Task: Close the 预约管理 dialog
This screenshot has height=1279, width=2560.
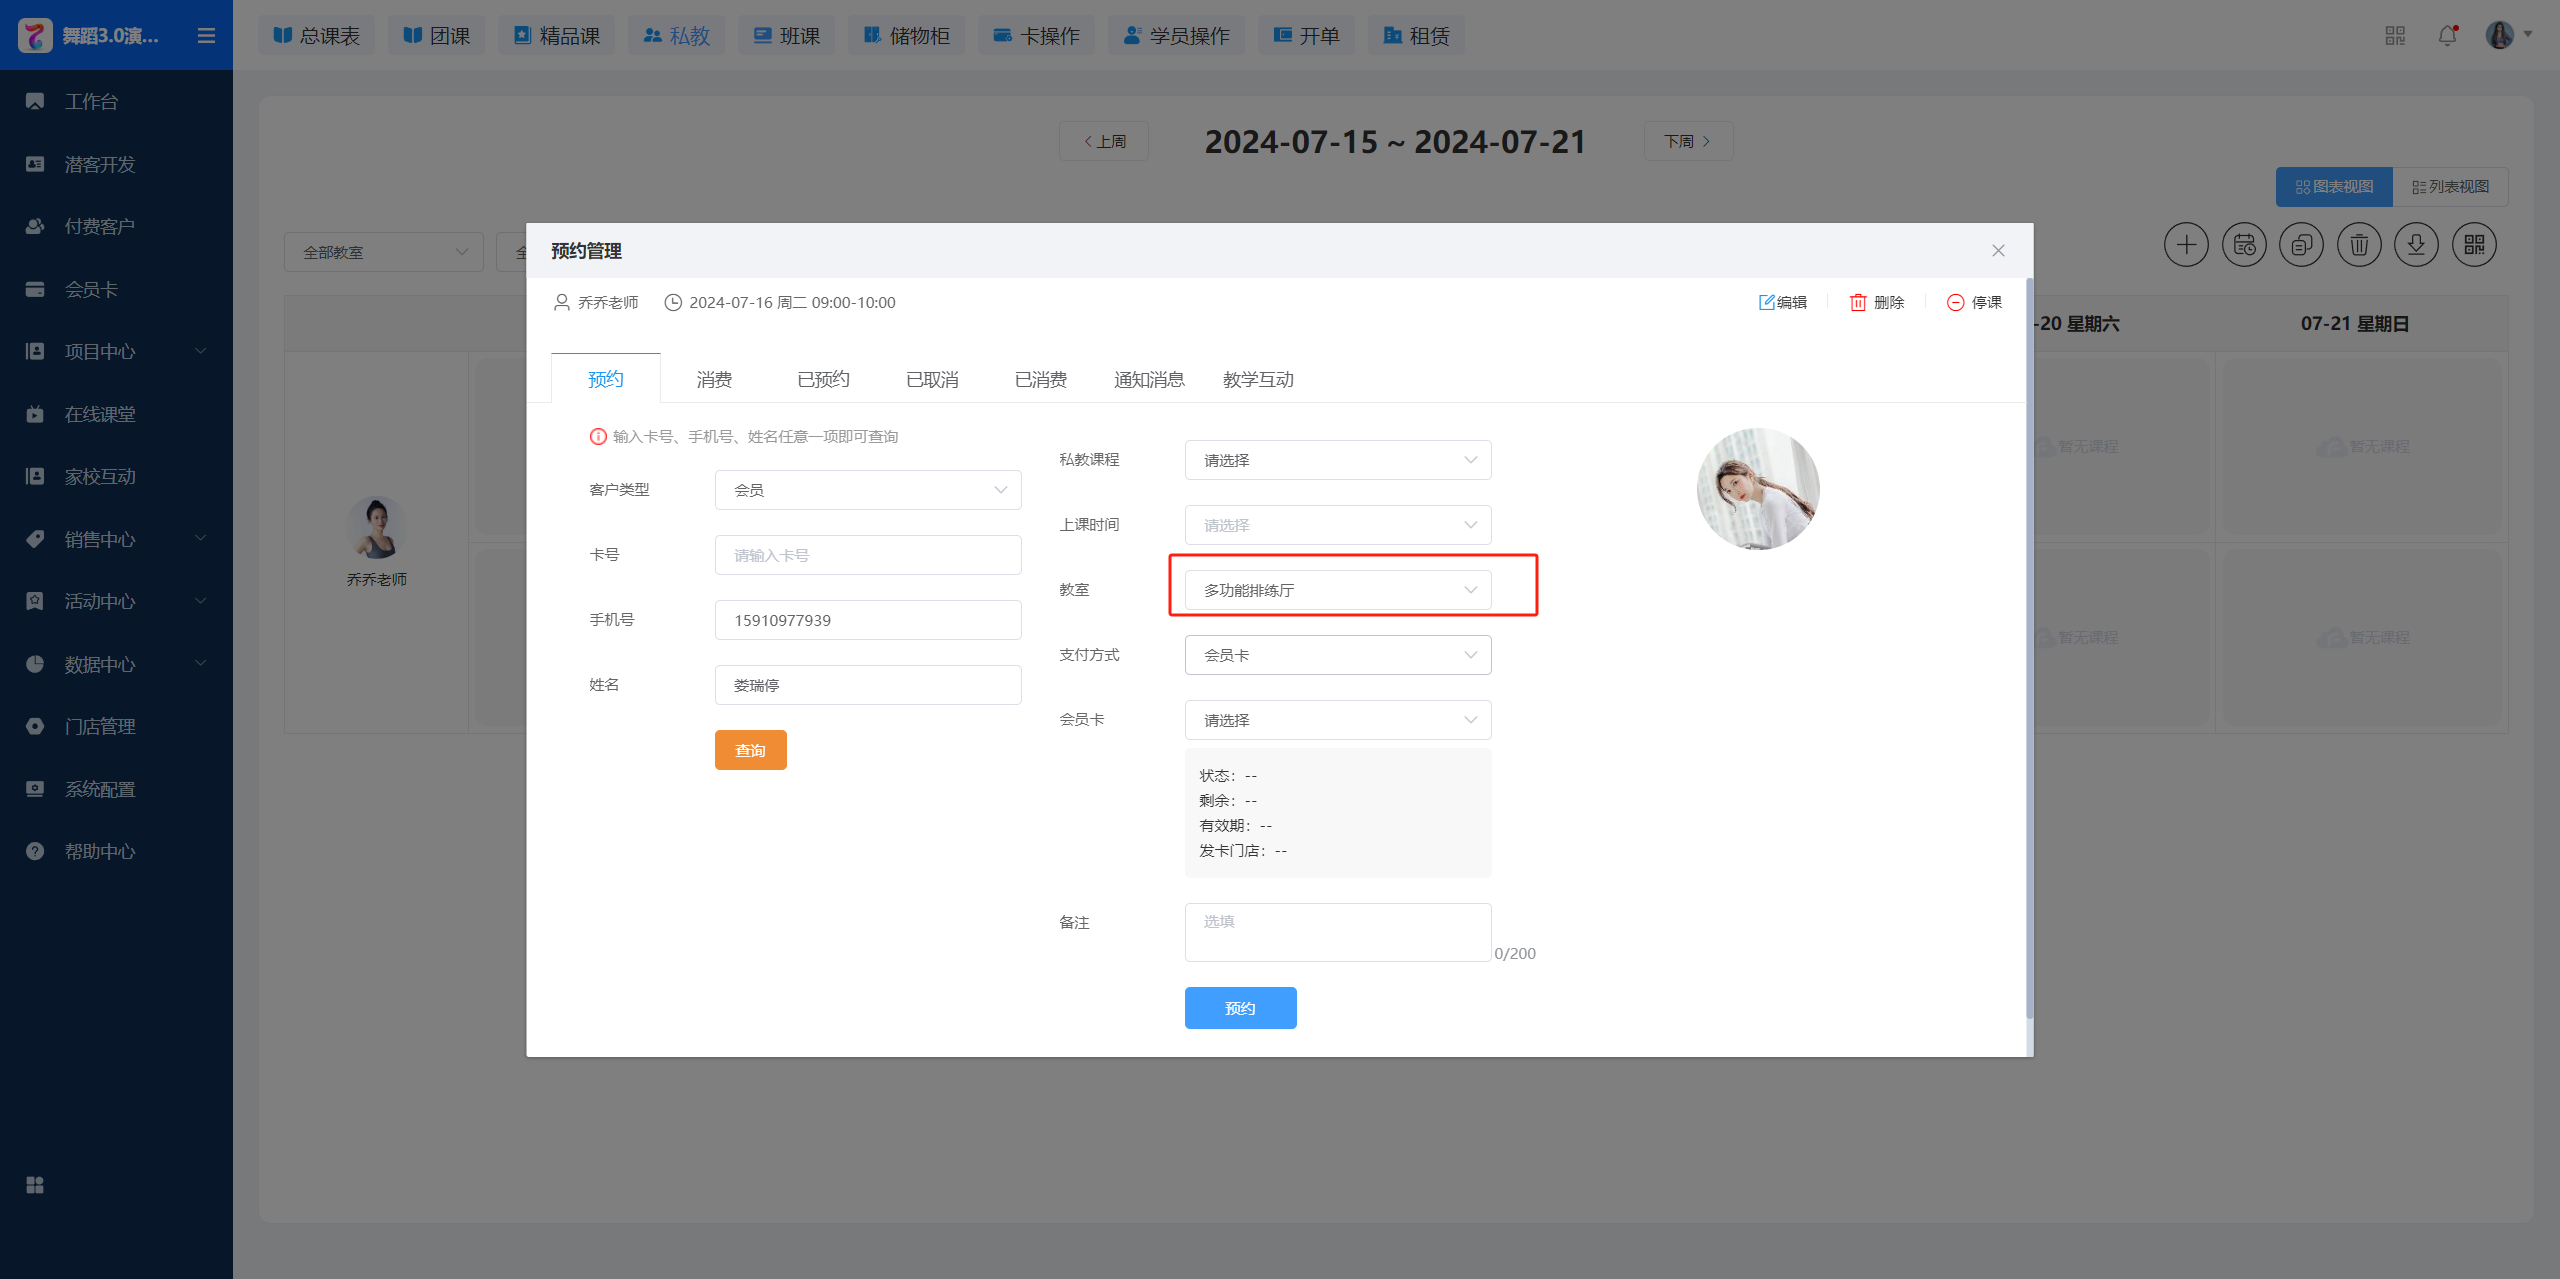Action: coord(1998,251)
